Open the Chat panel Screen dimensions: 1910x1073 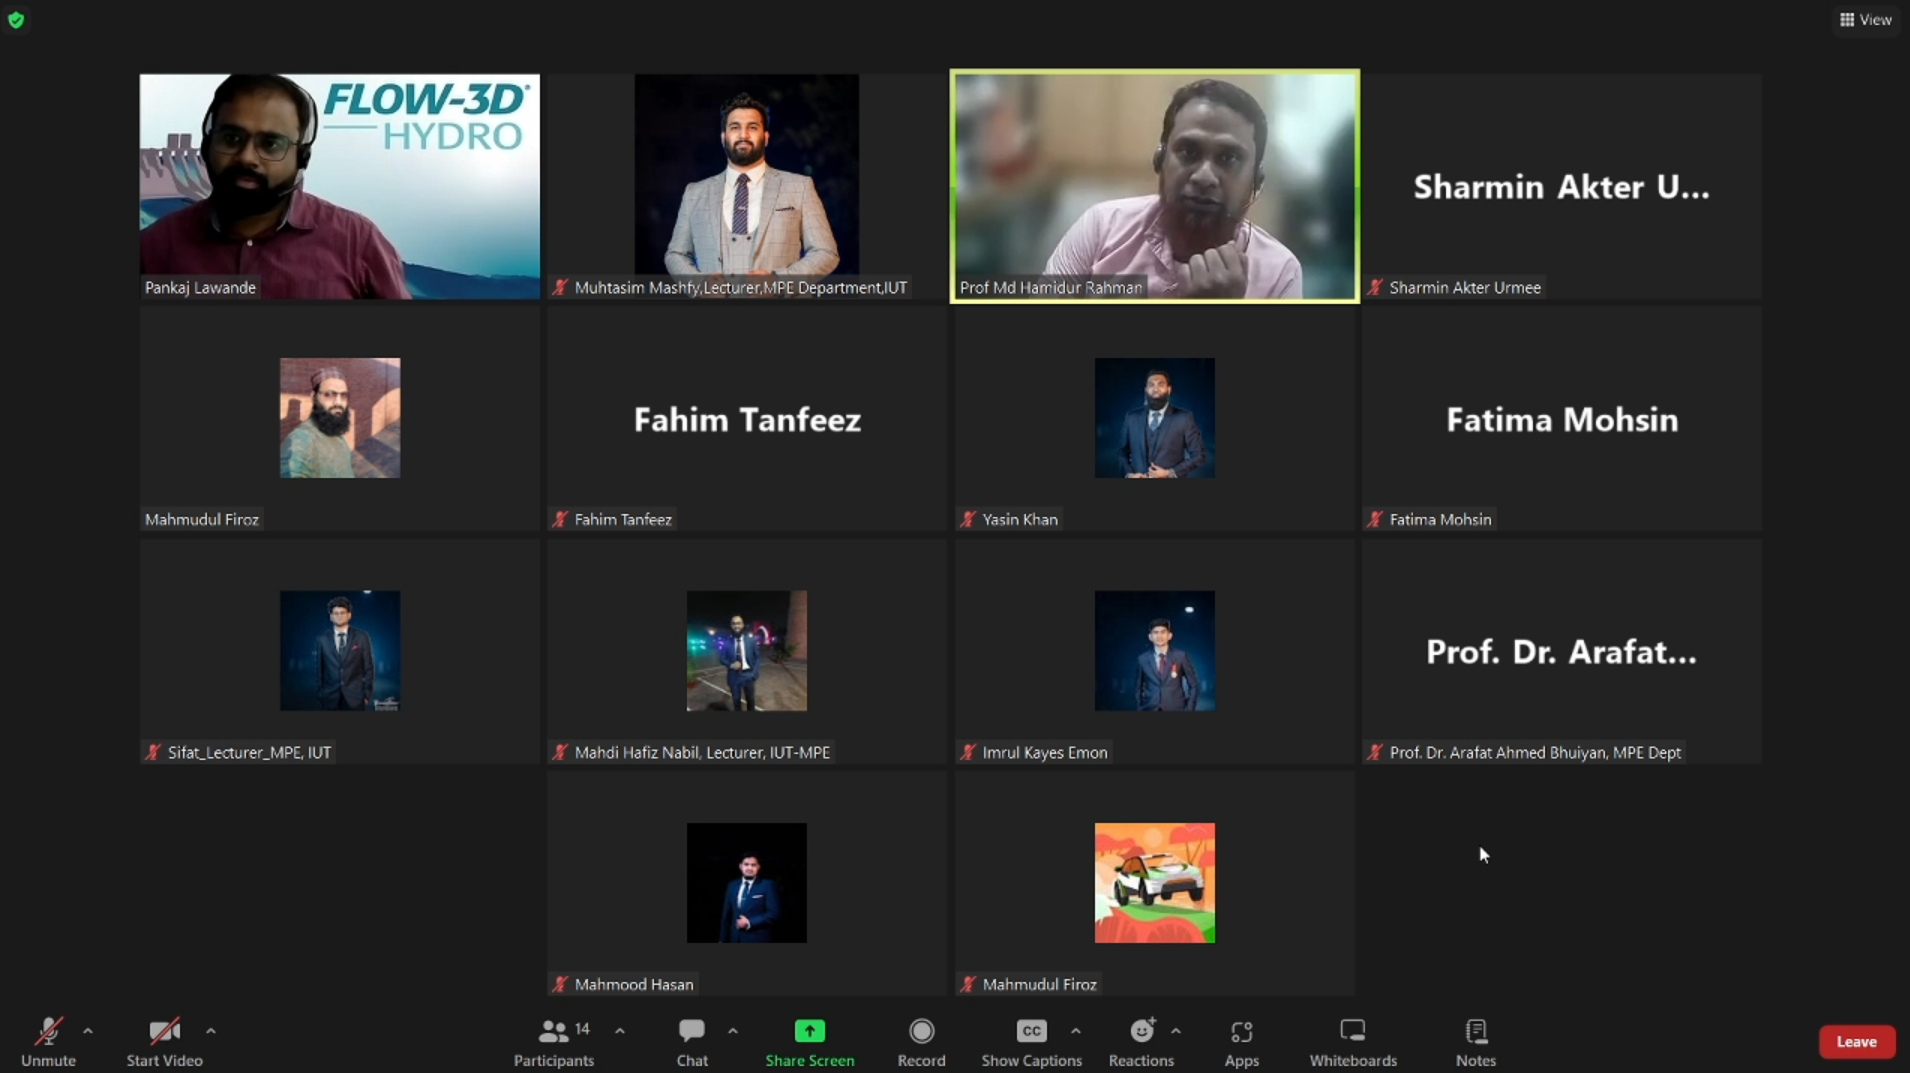click(x=692, y=1041)
